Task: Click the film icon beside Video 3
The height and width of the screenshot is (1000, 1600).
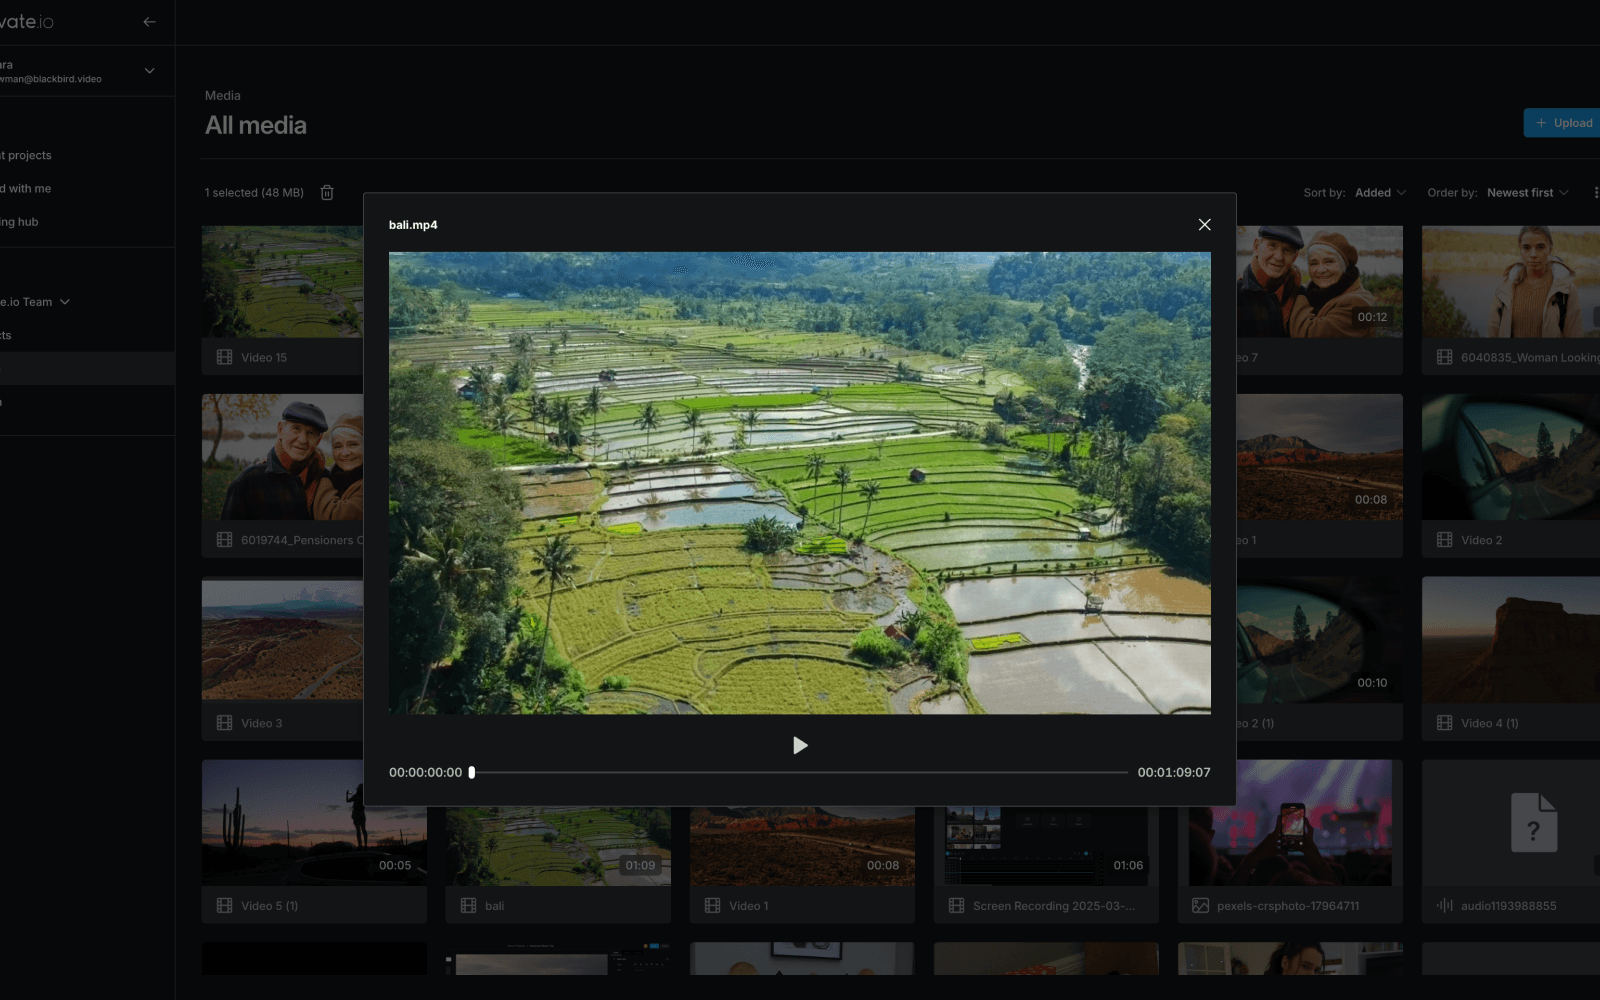Action: [225, 723]
